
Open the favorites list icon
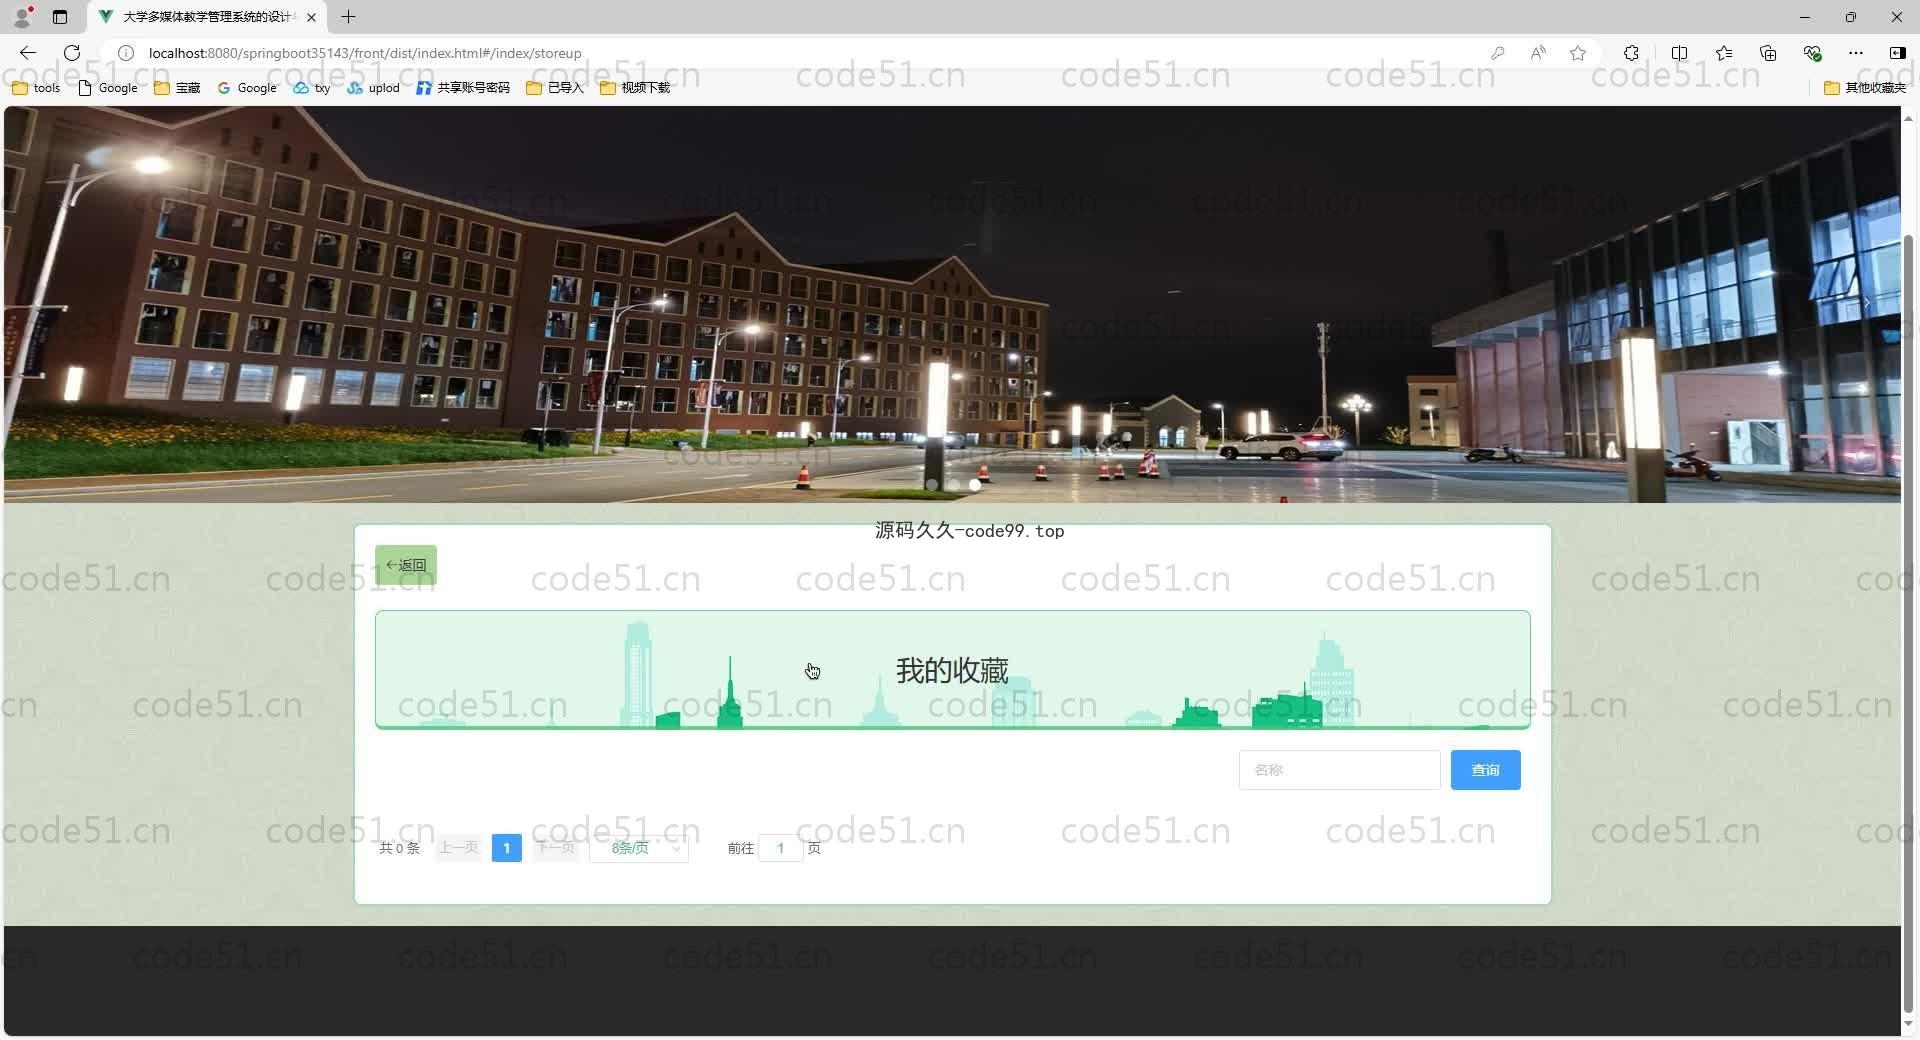(x=1724, y=53)
